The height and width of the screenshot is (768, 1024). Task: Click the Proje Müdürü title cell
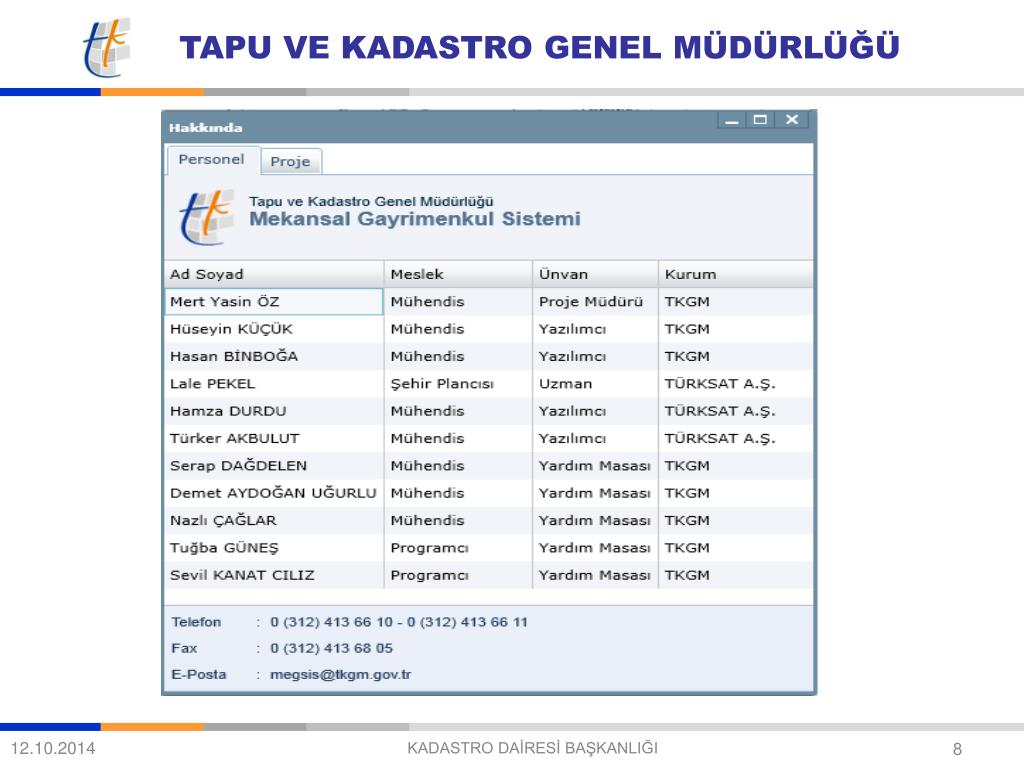point(596,302)
